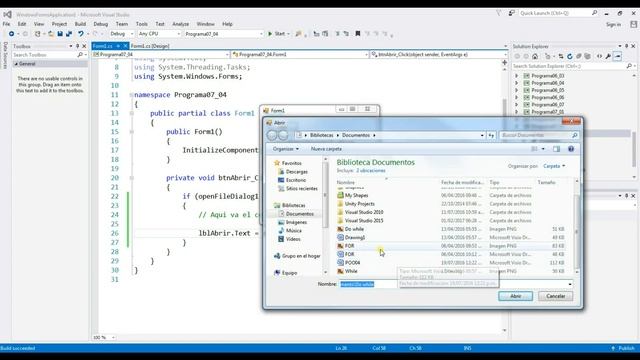Screen dimensions: 640x360
Task: Click the Refresh icon in Solution Explorer
Action: 569,56
